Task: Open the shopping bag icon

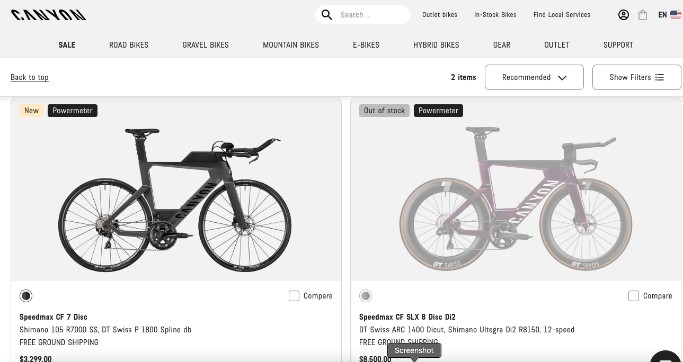Action: click(642, 15)
